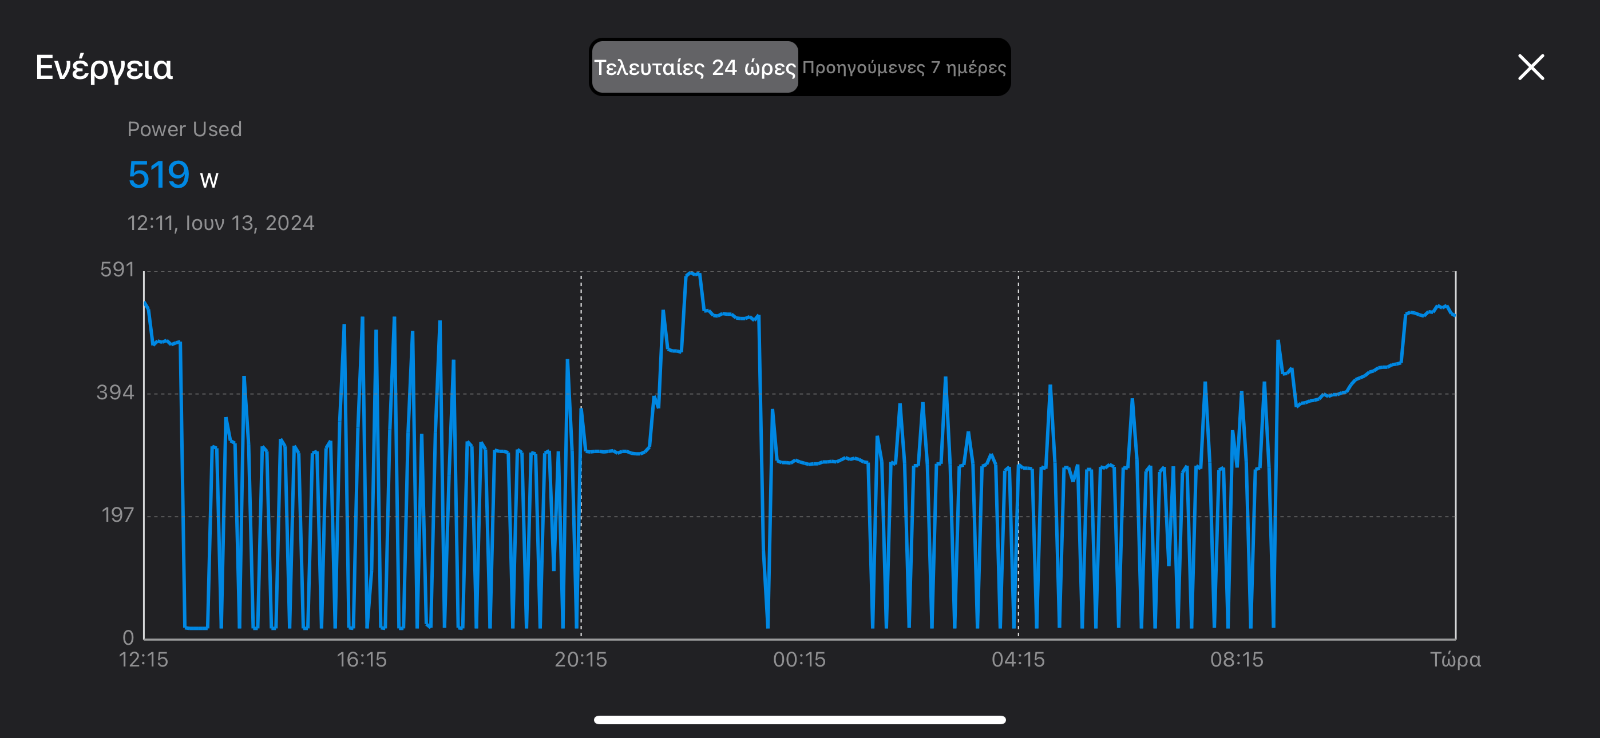Tap the 519 W power reading

[x=173, y=175]
